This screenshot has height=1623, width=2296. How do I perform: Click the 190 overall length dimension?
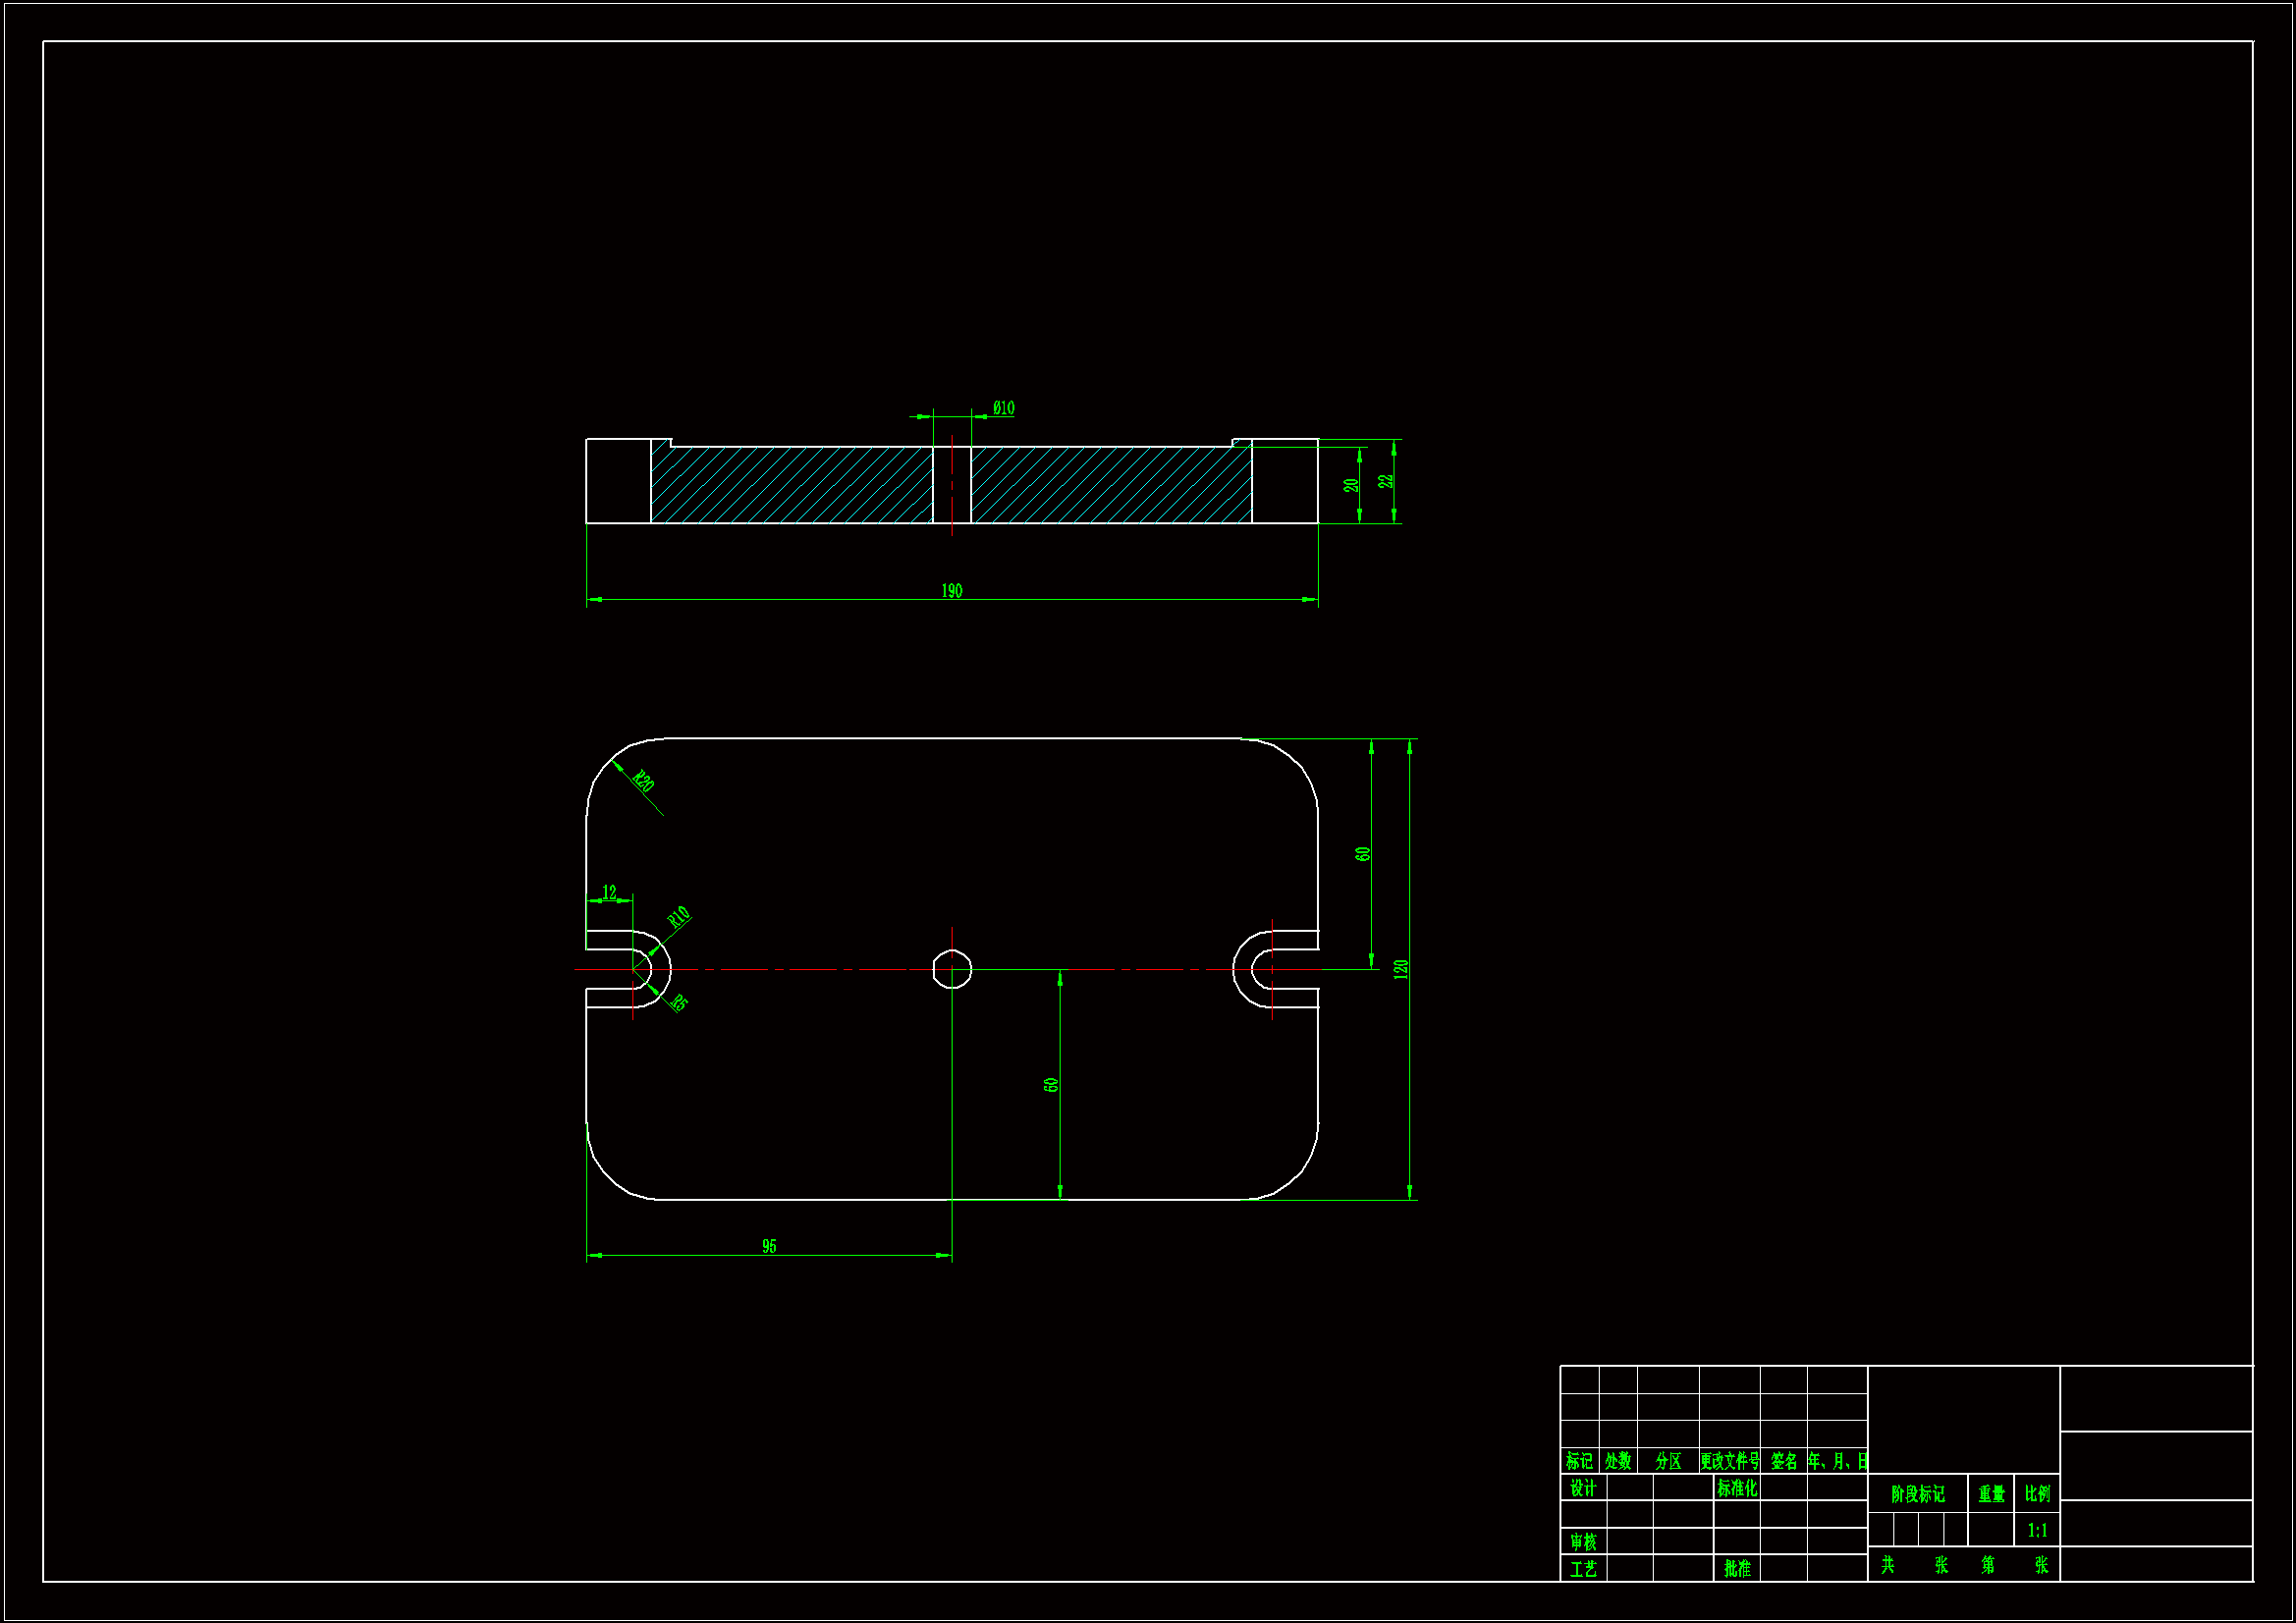click(951, 591)
